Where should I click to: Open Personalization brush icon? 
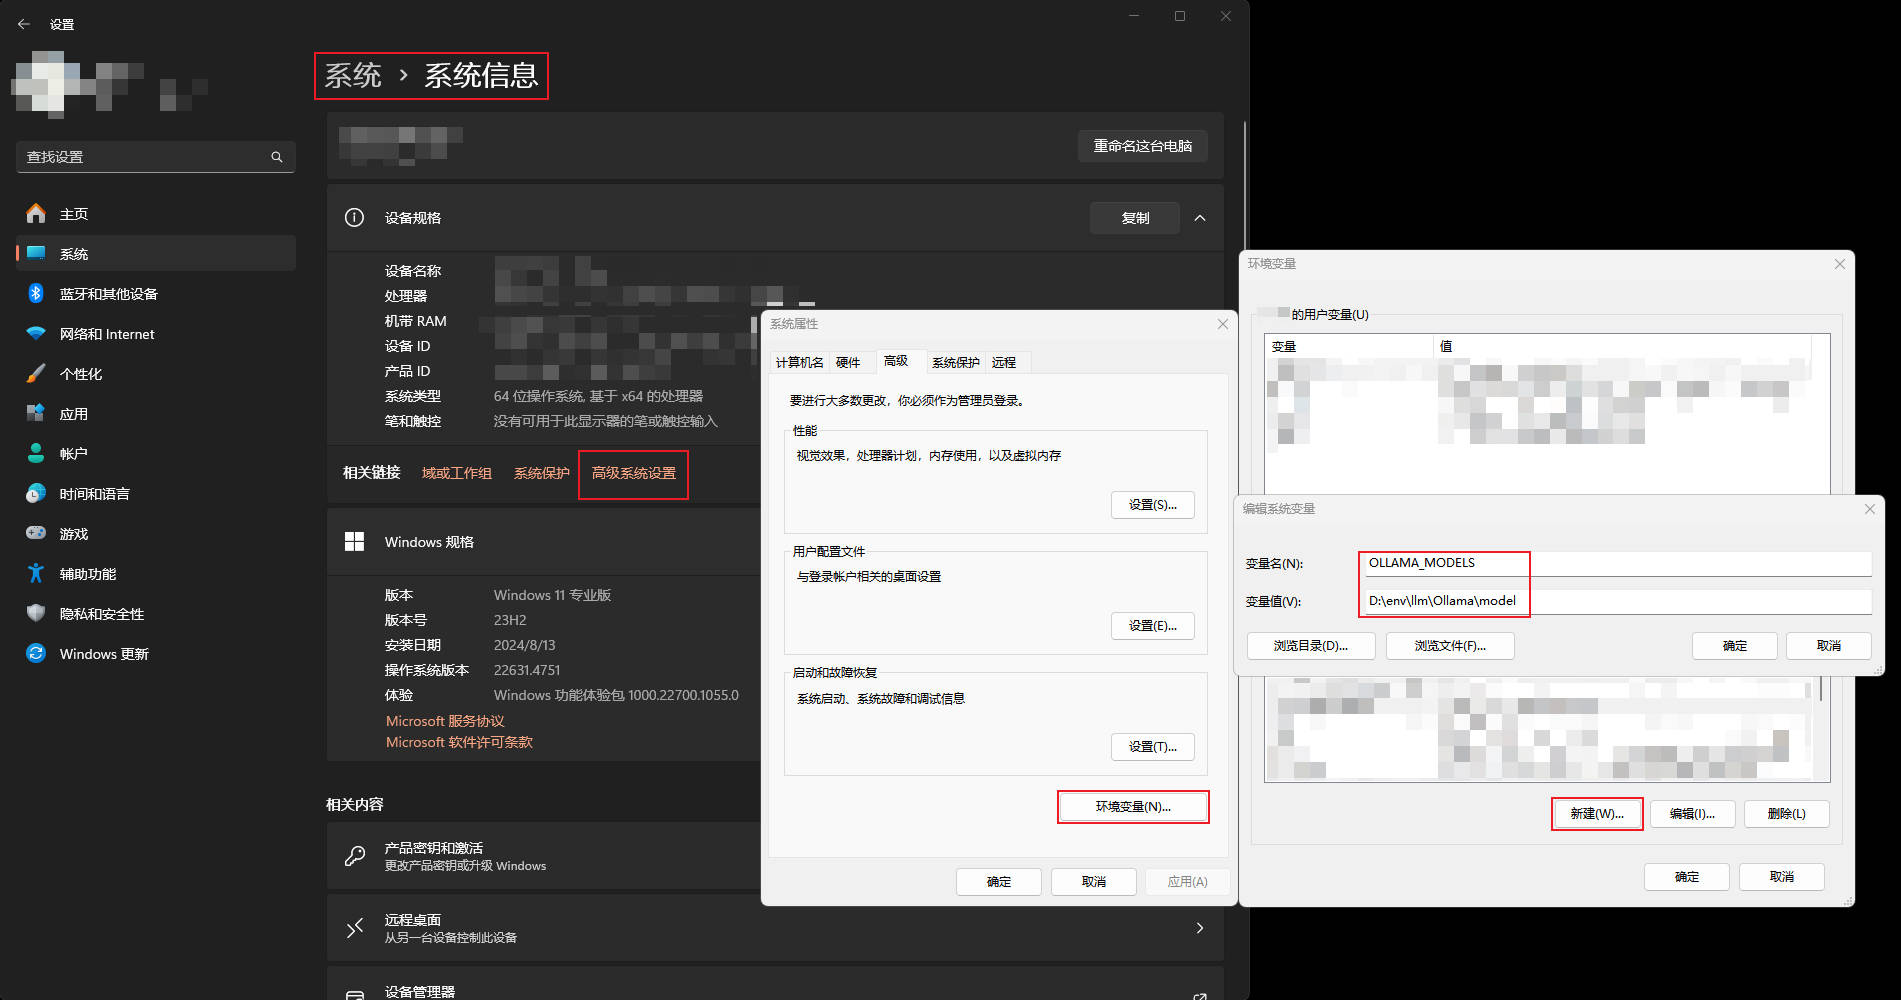tap(36, 374)
